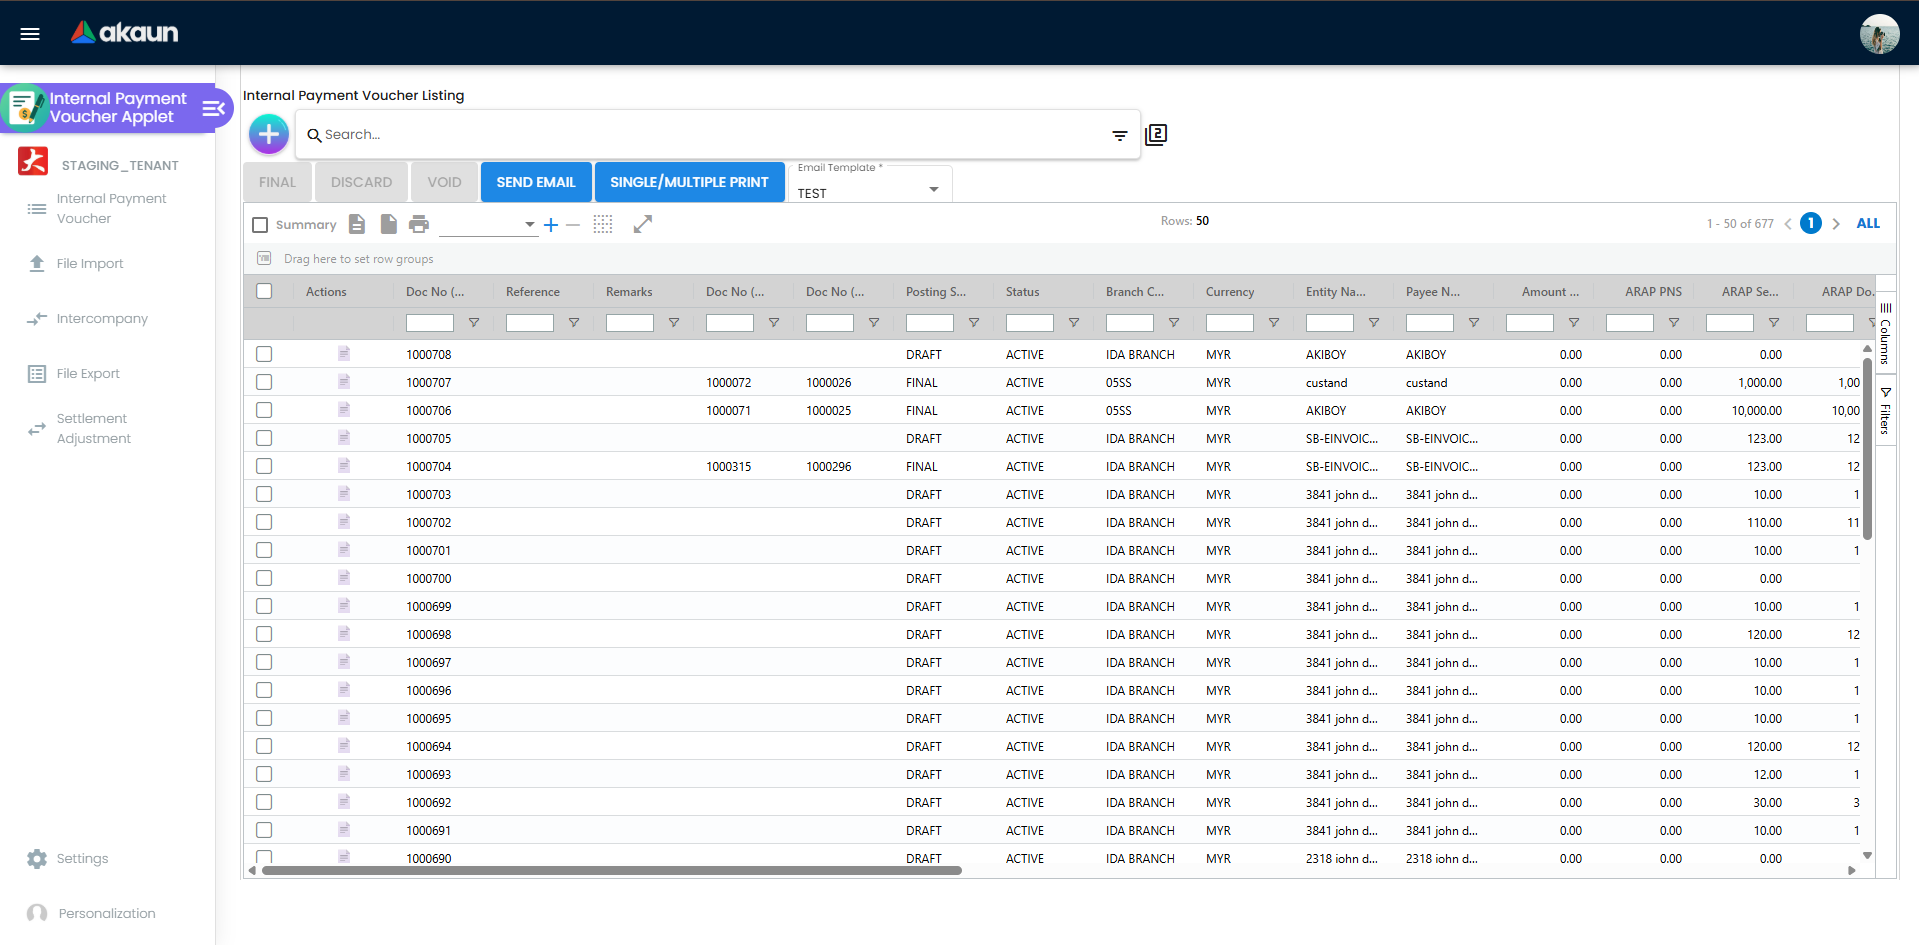Expand the unlabeled dropdown next to the print icon
The height and width of the screenshot is (945, 1919).
pyautogui.click(x=529, y=224)
